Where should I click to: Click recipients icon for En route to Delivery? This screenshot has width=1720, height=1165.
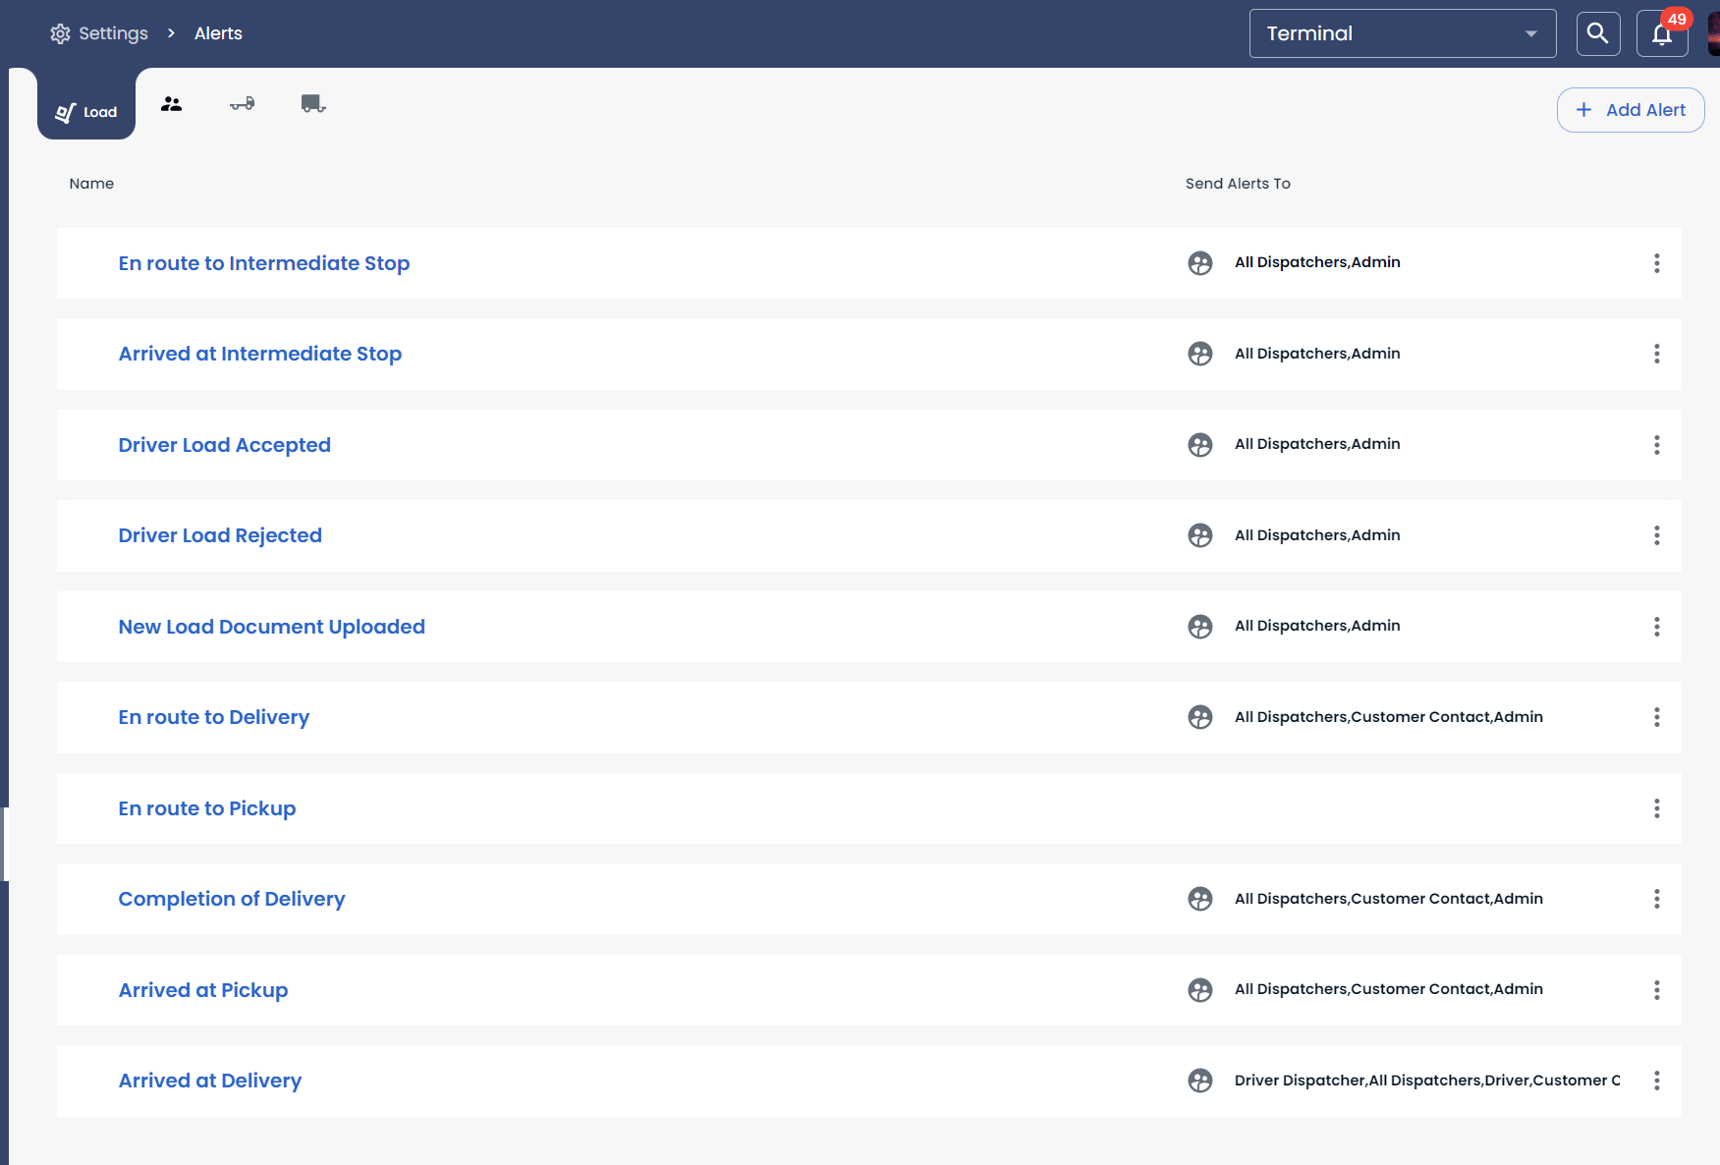[1200, 717]
